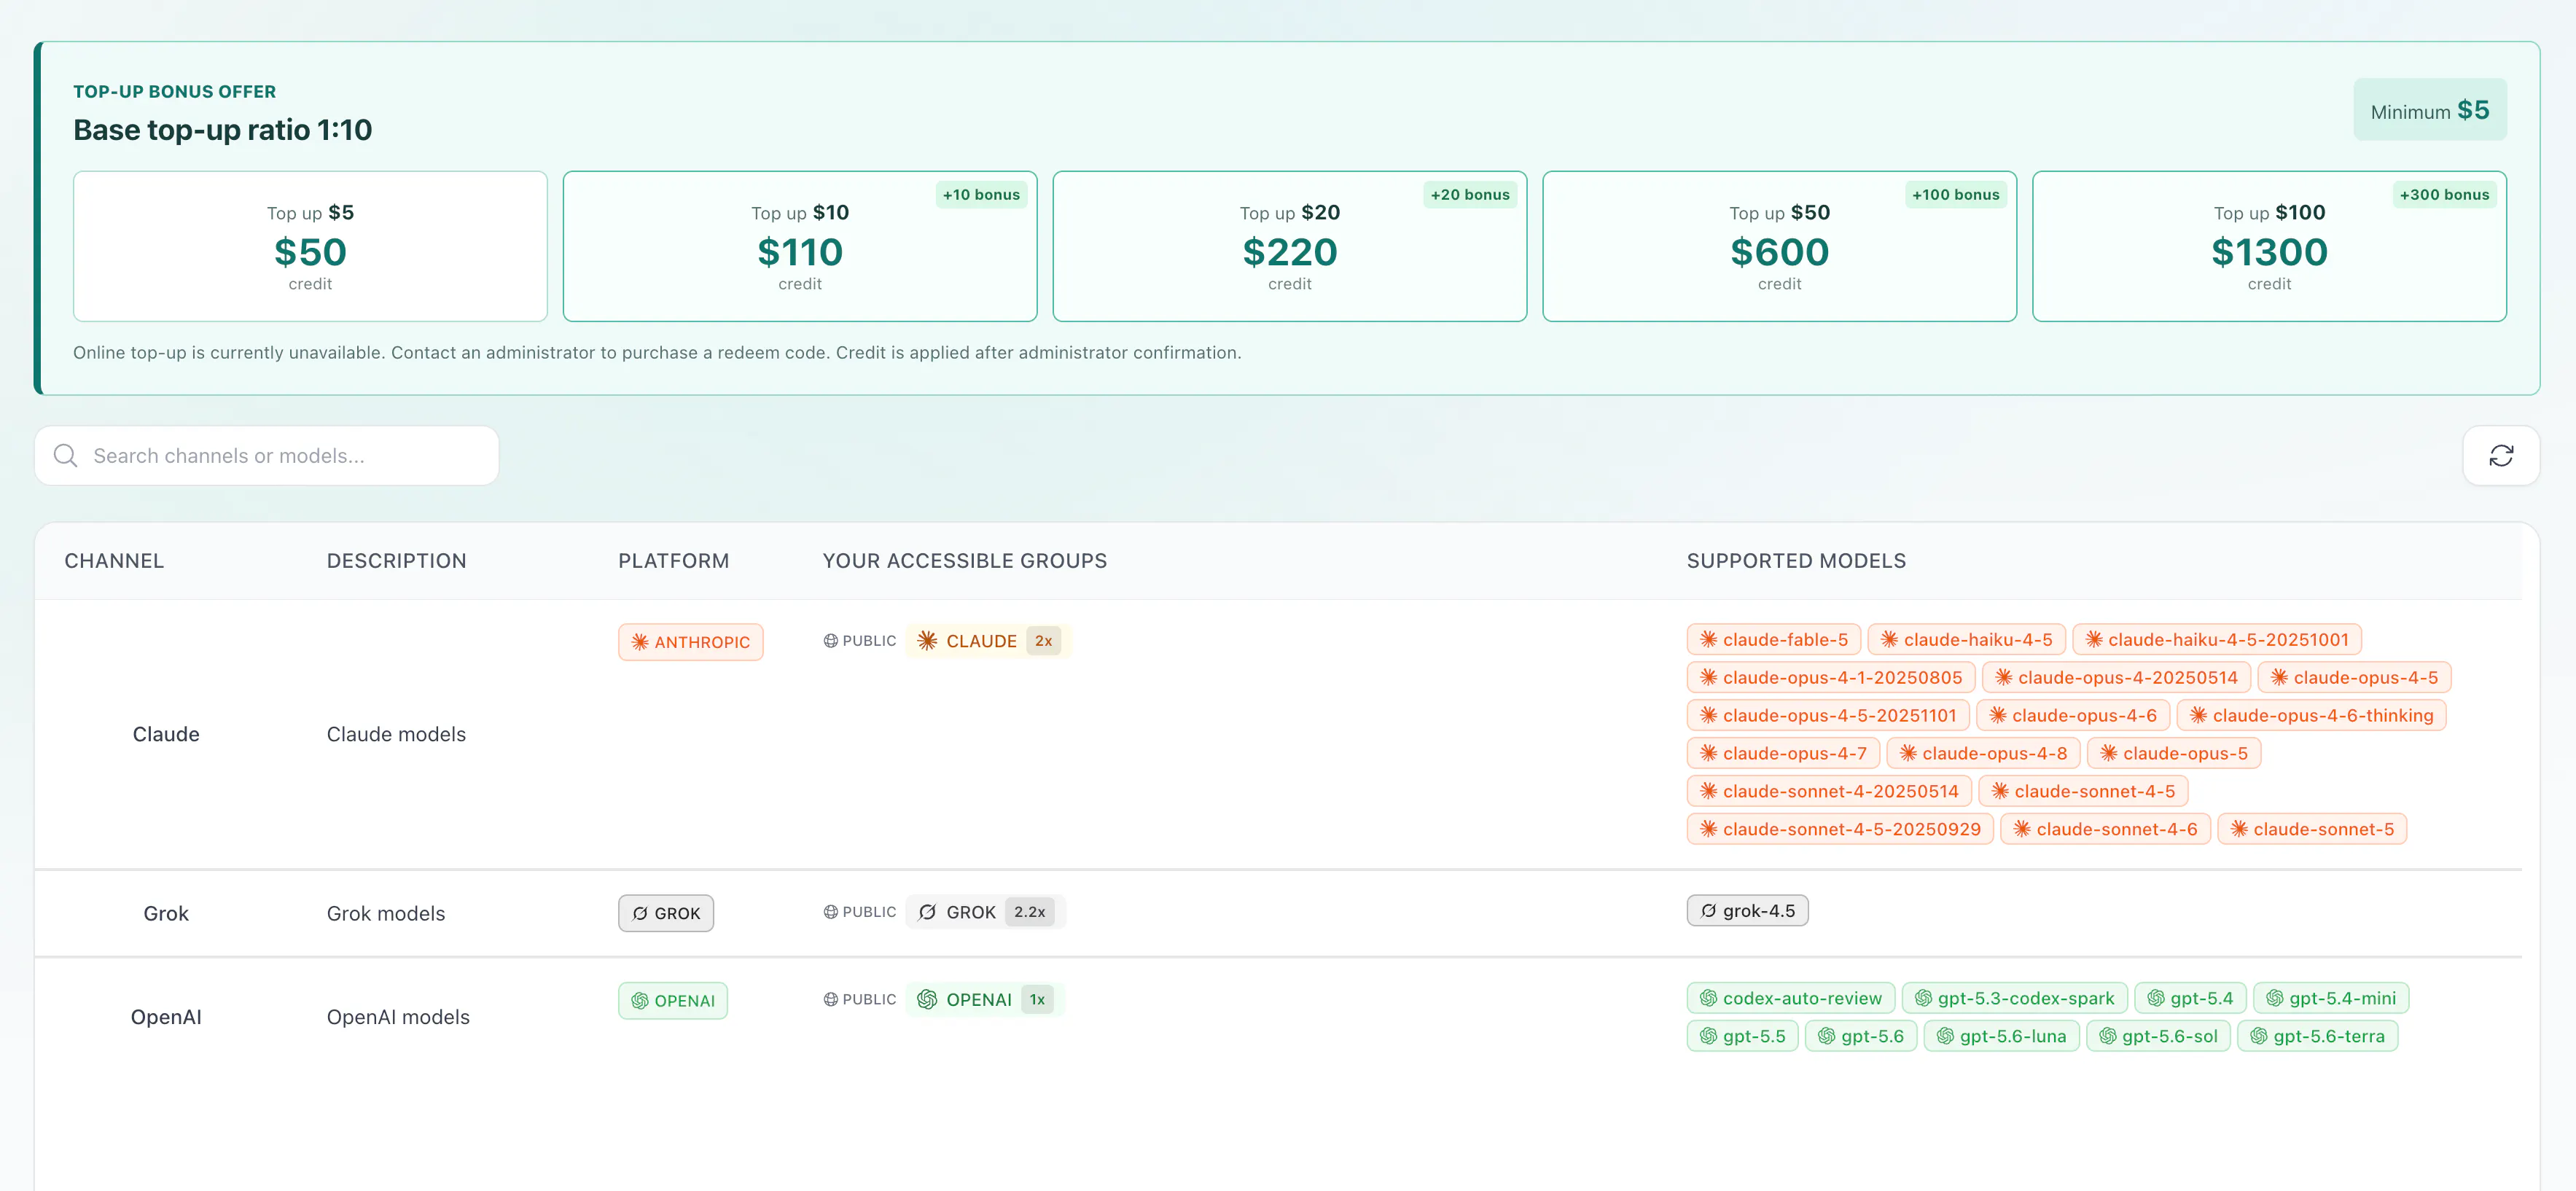Click the claude-sonnet-4-5-20250929 model tag
The image size is (2576, 1191).
coord(1840,830)
